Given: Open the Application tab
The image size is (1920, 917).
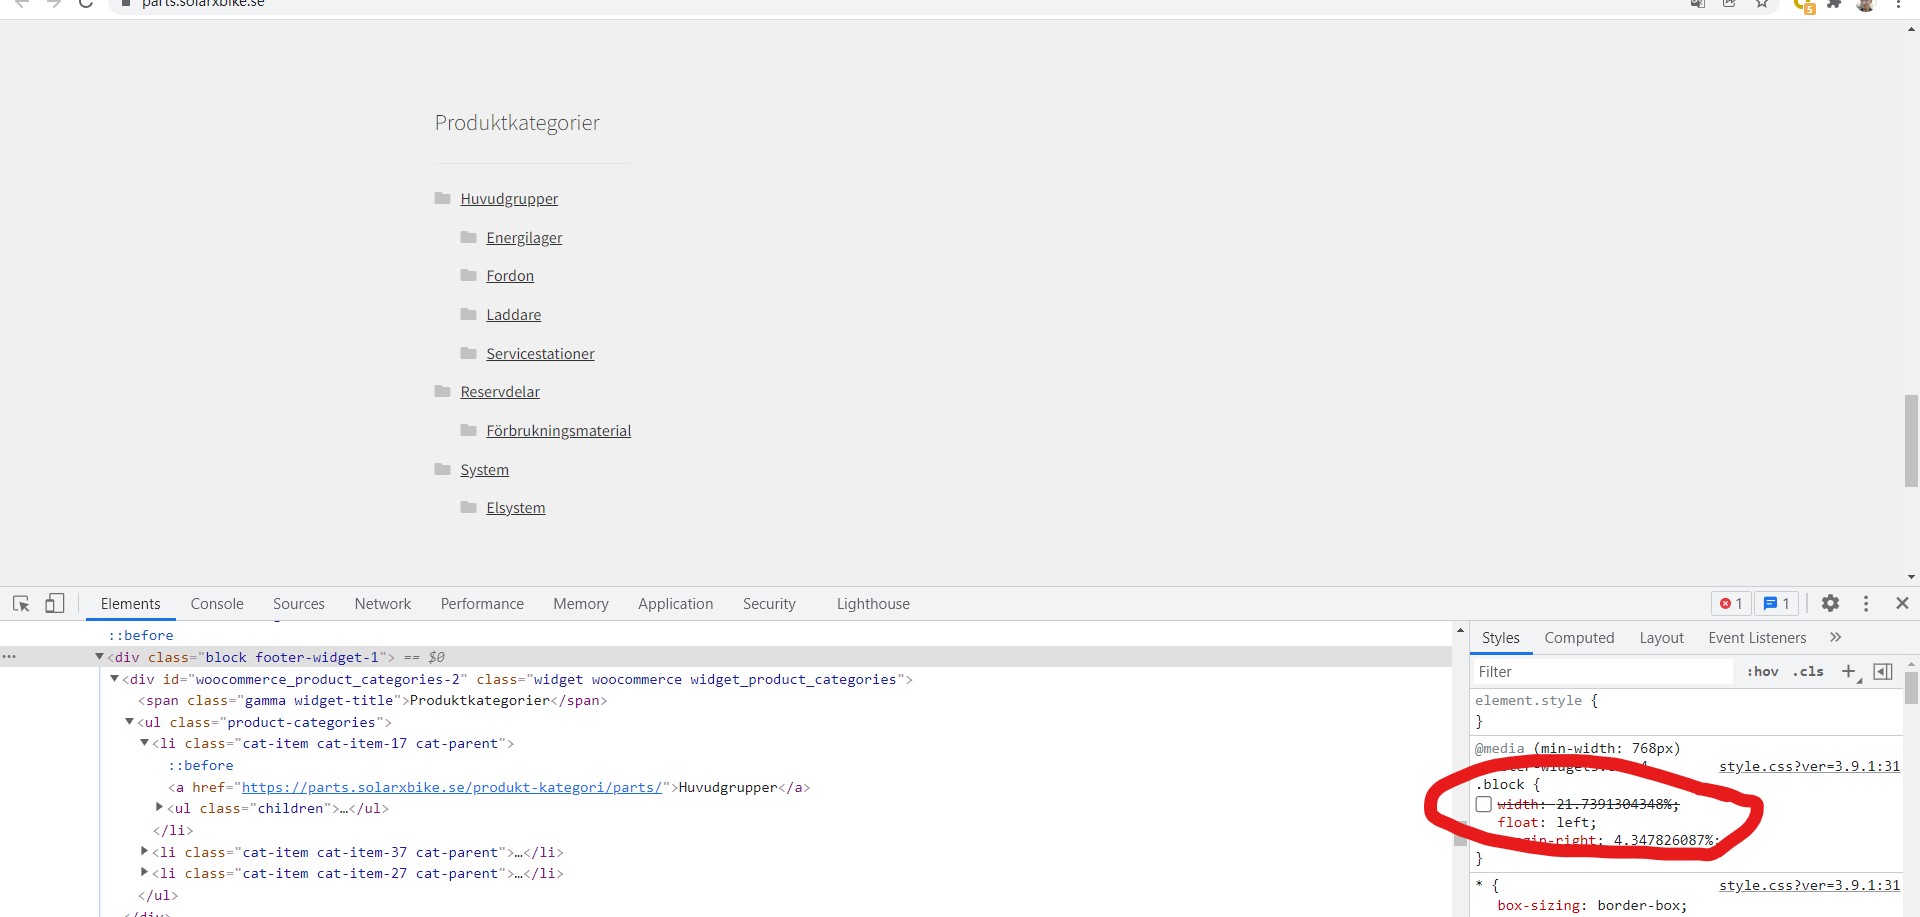Looking at the screenshot, I should tap(676, 604).
